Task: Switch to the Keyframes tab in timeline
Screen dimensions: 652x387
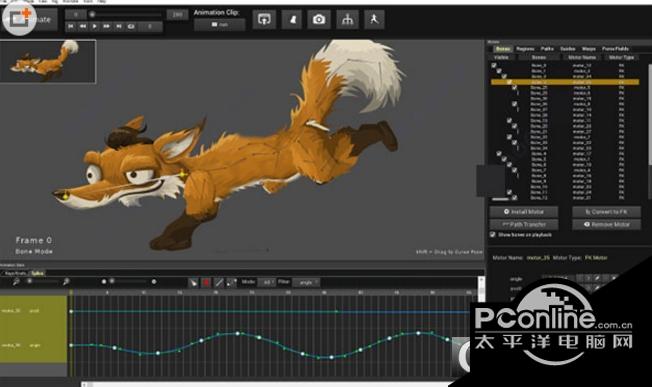Action: (15, 274)
